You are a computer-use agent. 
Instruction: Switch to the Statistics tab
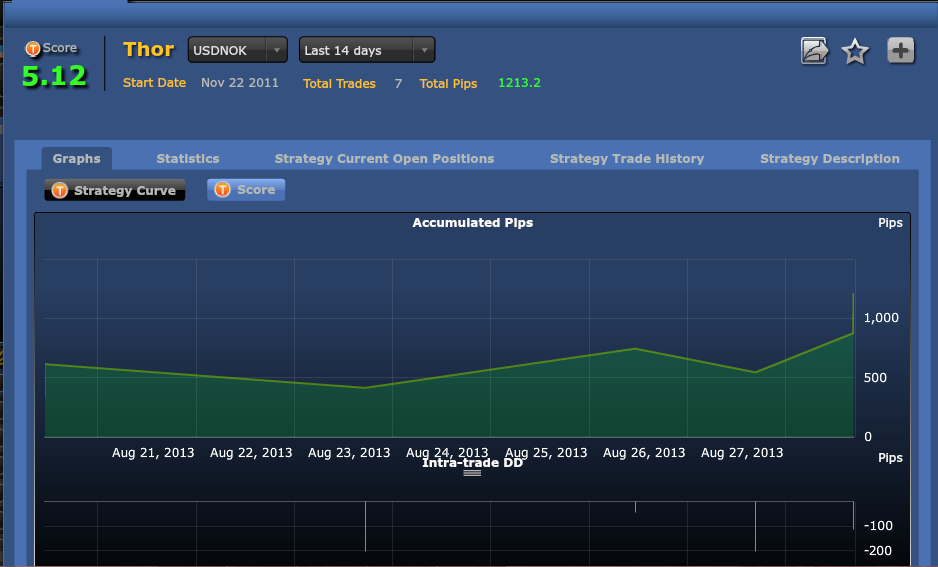tap(188, 158)
